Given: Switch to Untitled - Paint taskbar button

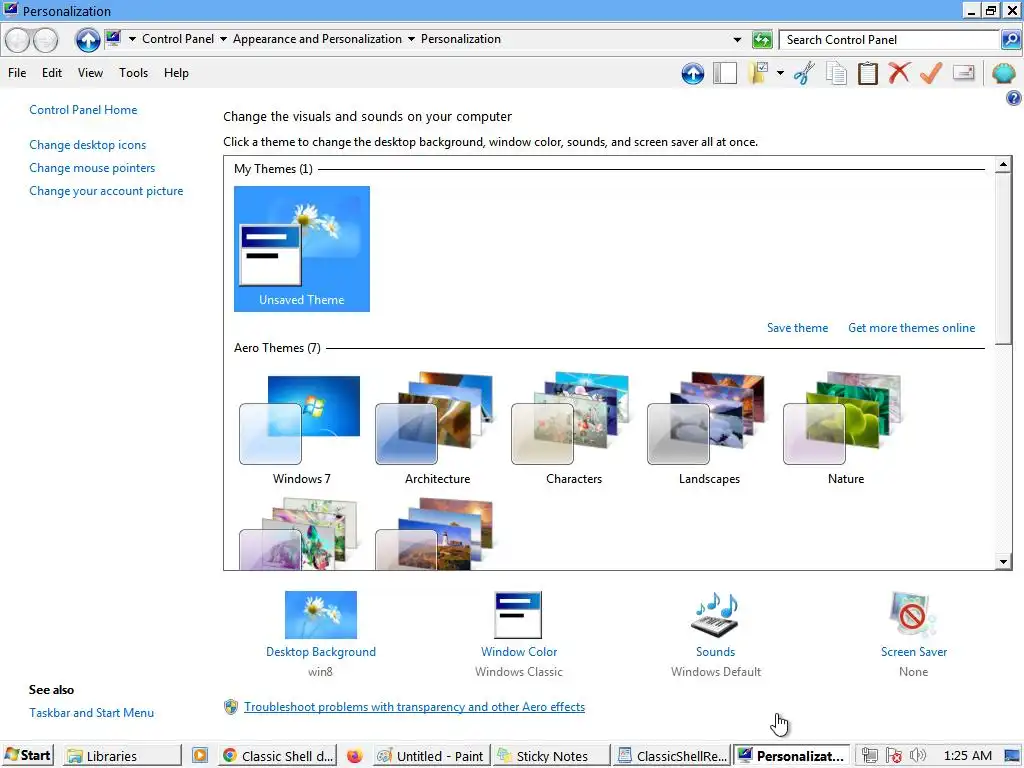Looking at the screenshot, I should (432, 756).
